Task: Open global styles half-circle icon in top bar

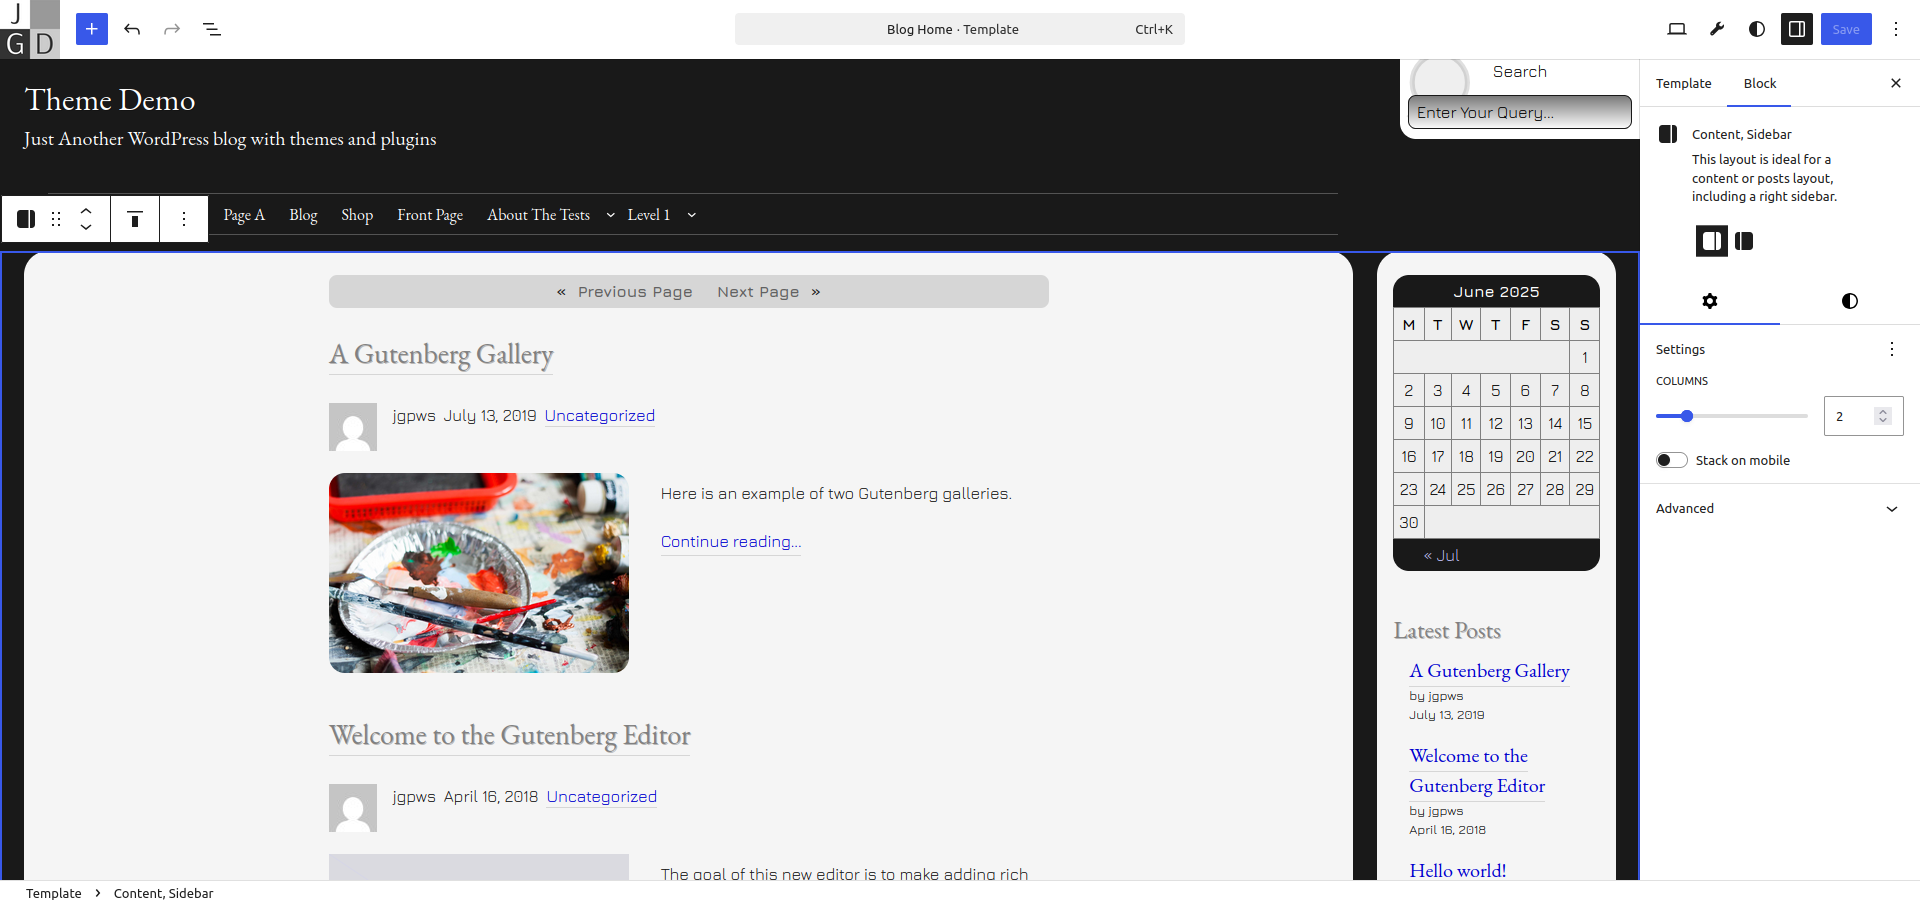Action: (1757, 29)
